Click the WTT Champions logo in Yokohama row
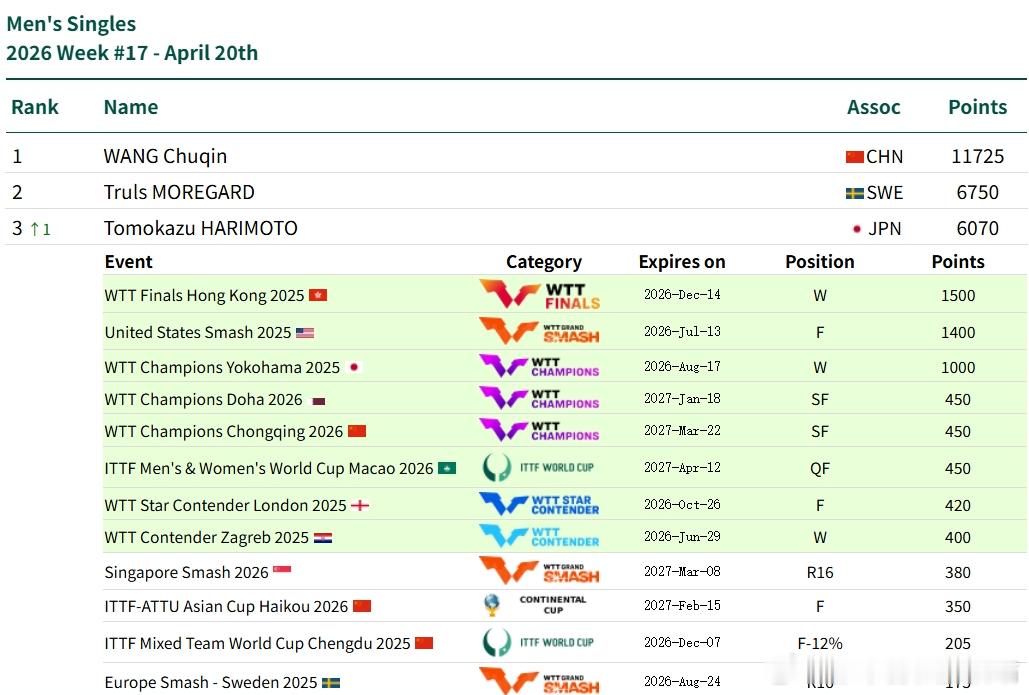Viewport: 1029px width, 695px height. [x=539, y=366]
